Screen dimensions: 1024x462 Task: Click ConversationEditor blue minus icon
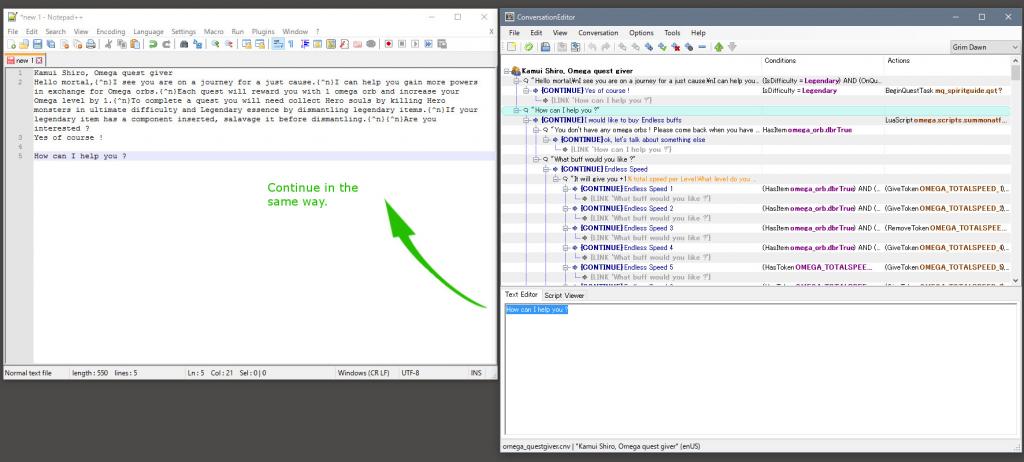click(x=702, y=47)
